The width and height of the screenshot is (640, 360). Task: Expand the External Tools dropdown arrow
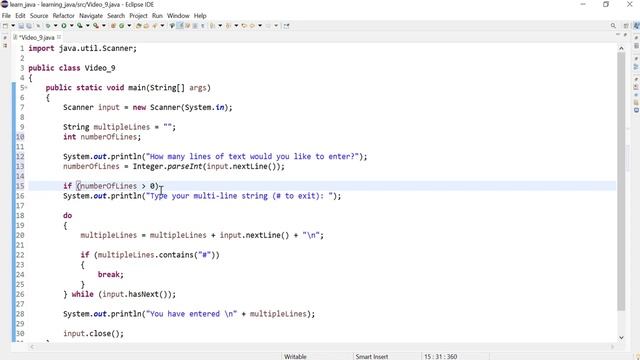(104, 26)
